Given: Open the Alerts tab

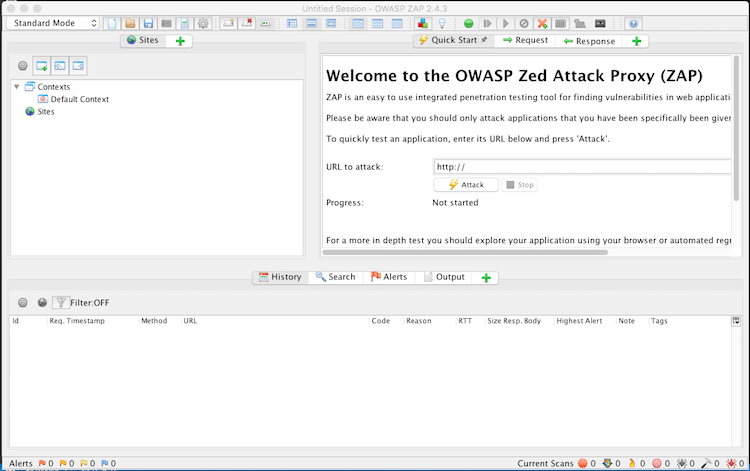Looking at the screenshot, I should click(389, 277).
